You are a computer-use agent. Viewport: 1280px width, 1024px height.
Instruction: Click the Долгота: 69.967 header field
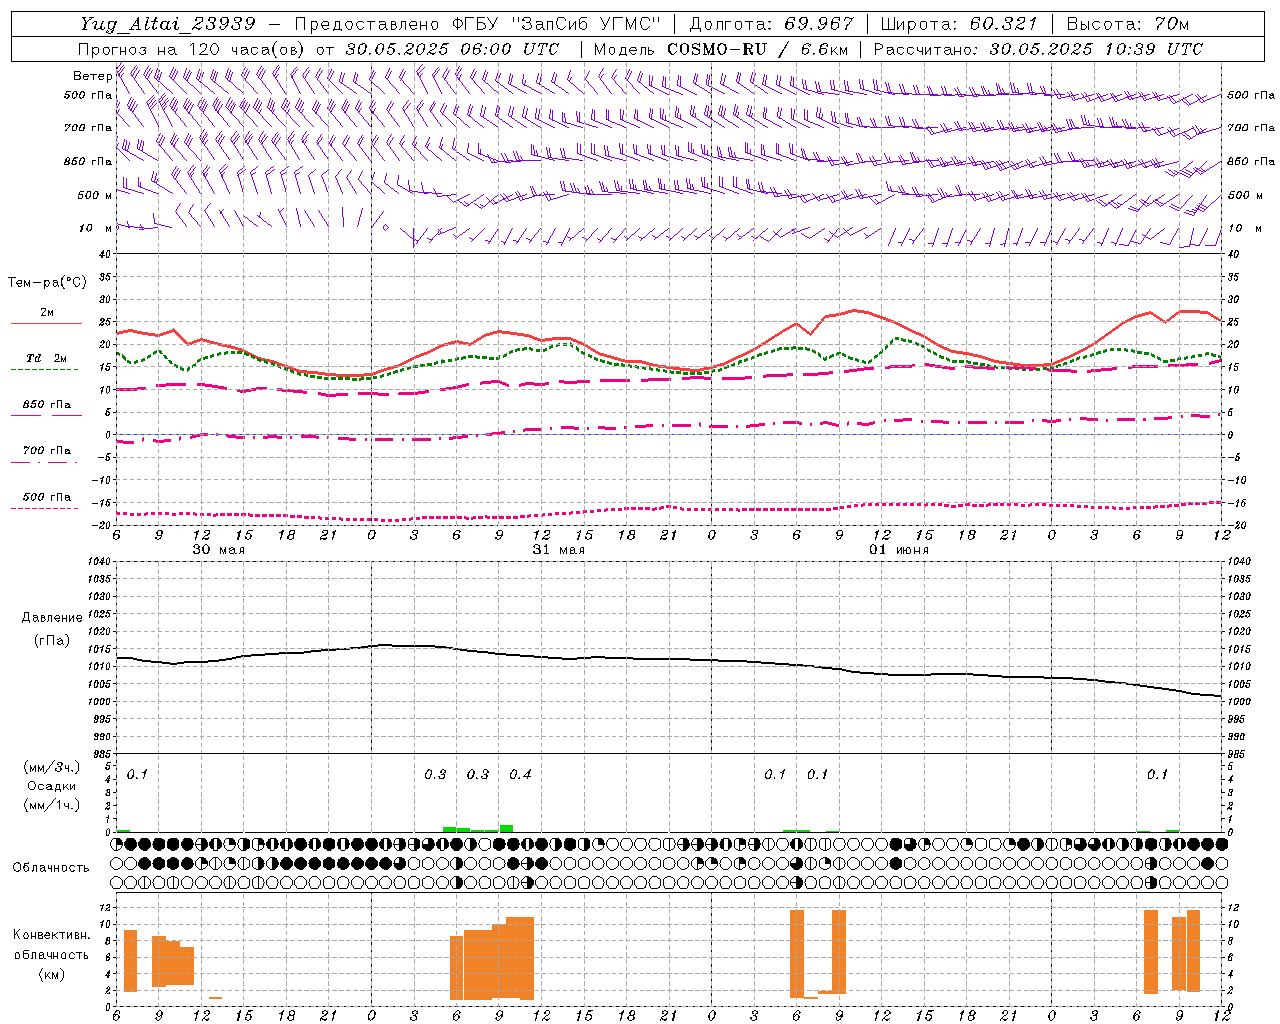771,24
